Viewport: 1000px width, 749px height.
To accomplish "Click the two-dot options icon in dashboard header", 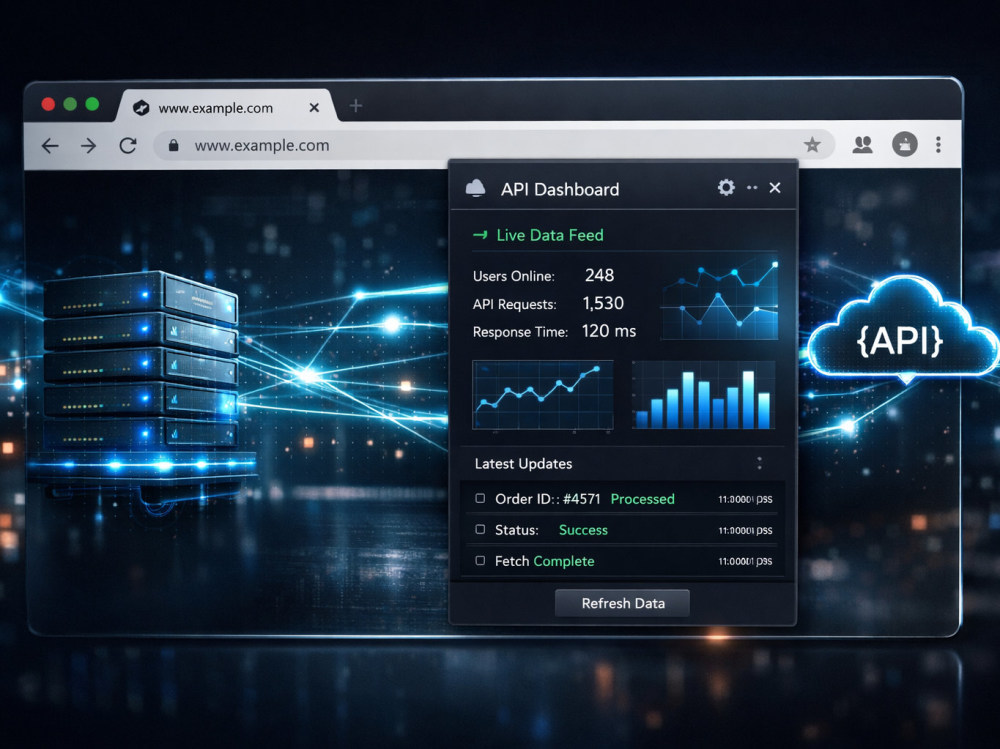I will (x=752, y=188).
